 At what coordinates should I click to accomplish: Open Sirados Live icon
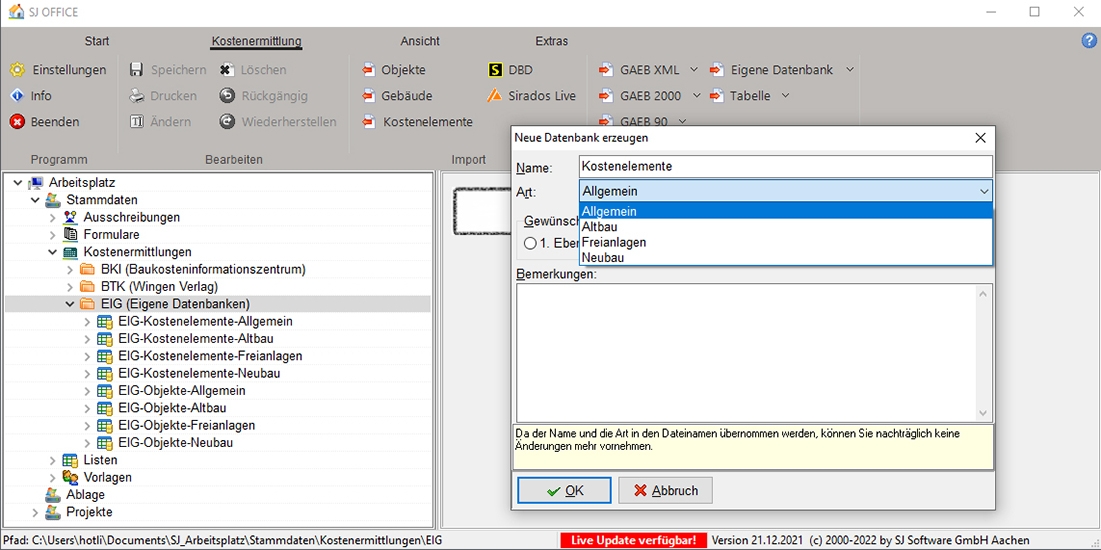pyautogui.click(x=496, y=96)
